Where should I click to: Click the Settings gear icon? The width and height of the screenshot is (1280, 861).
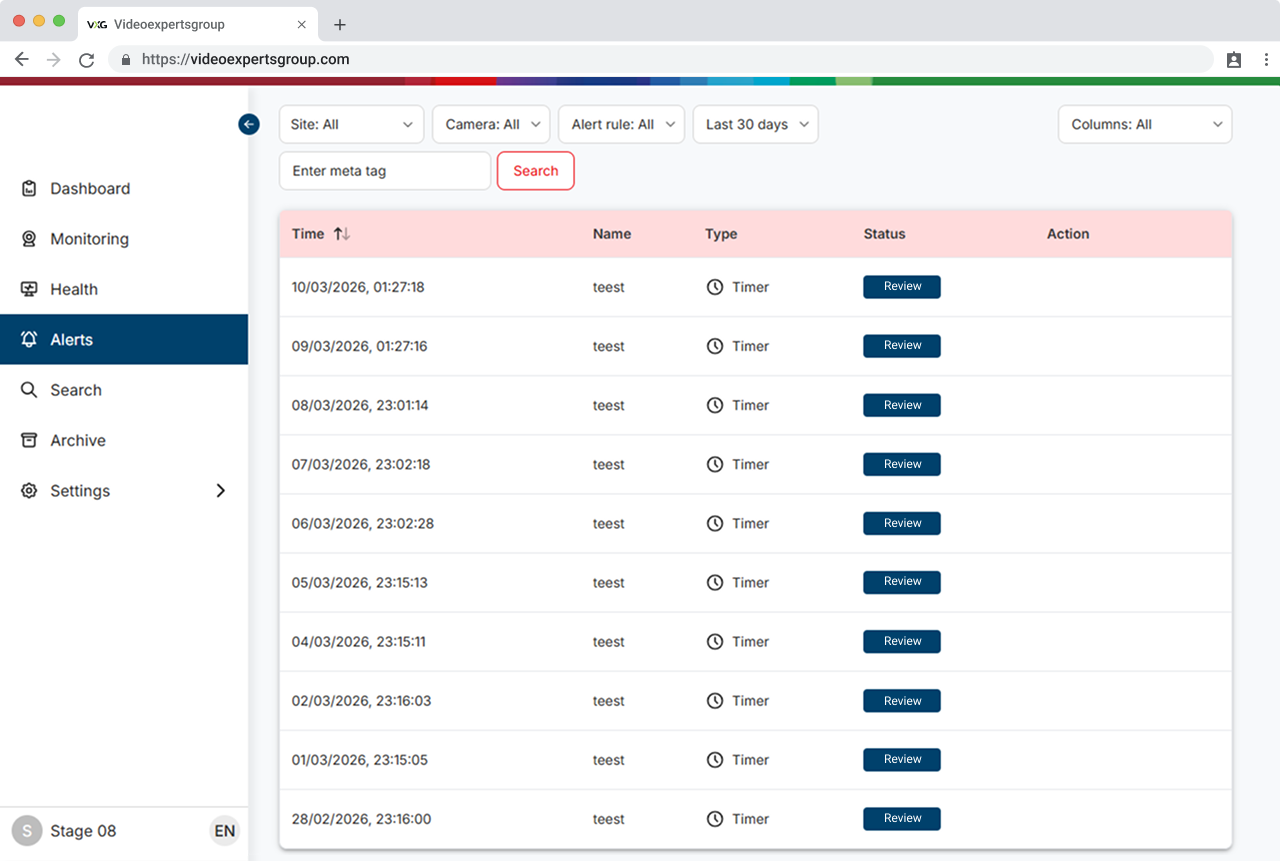tap(29, 491)
